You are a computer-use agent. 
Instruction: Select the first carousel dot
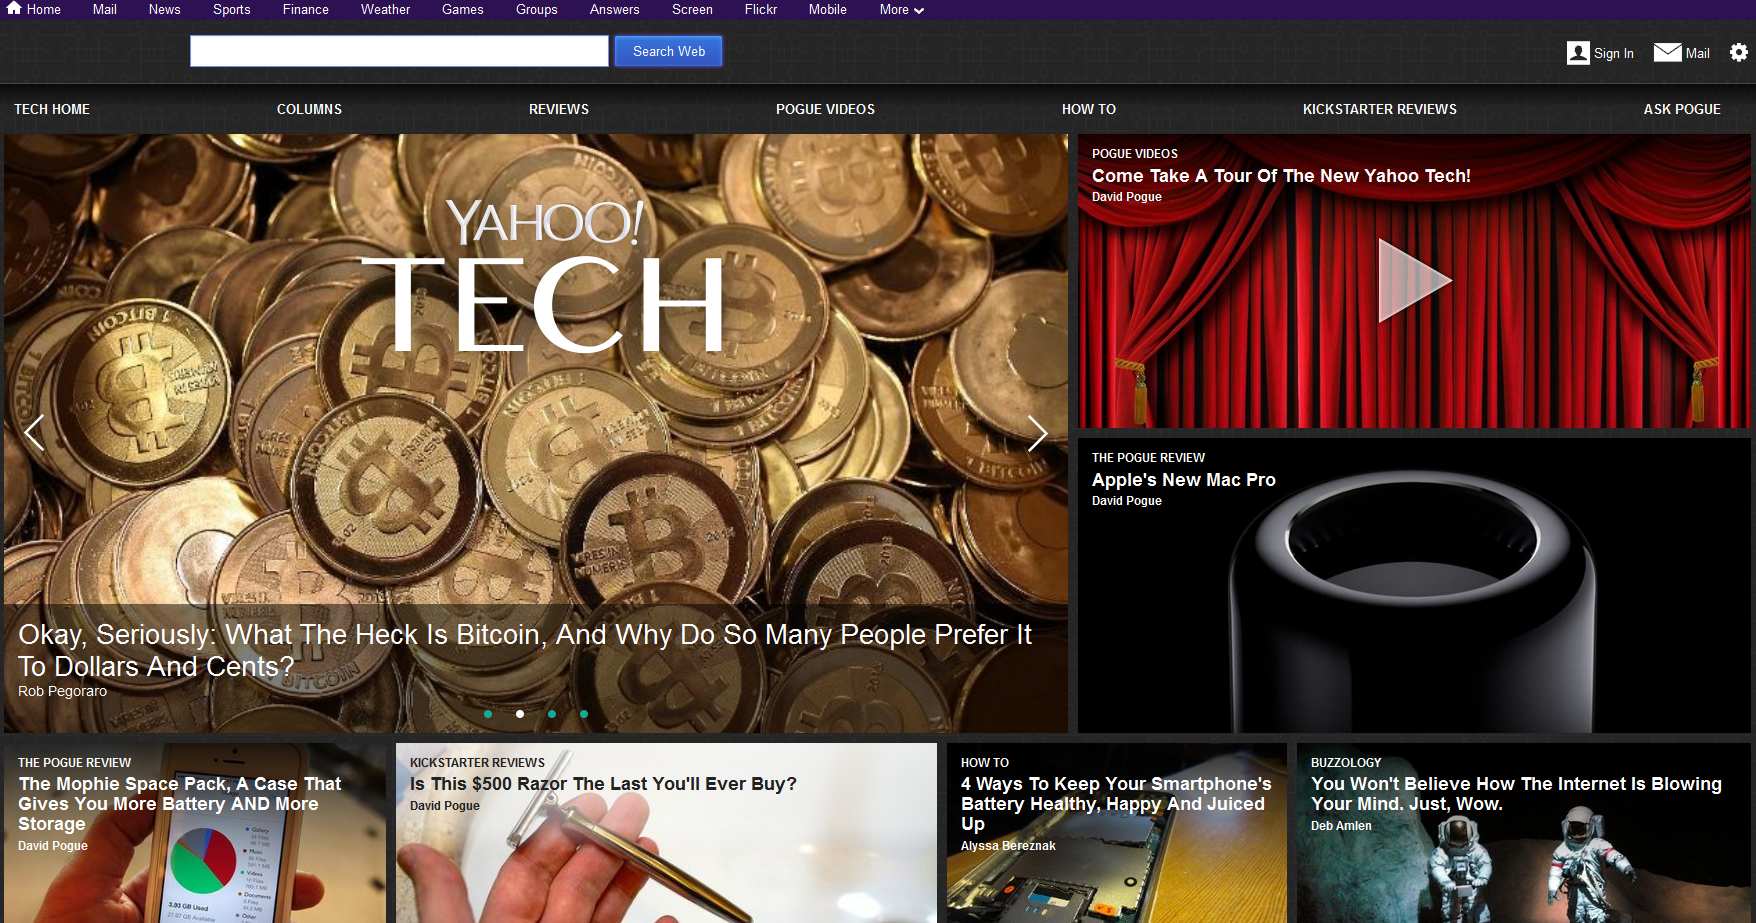(488, 714)
